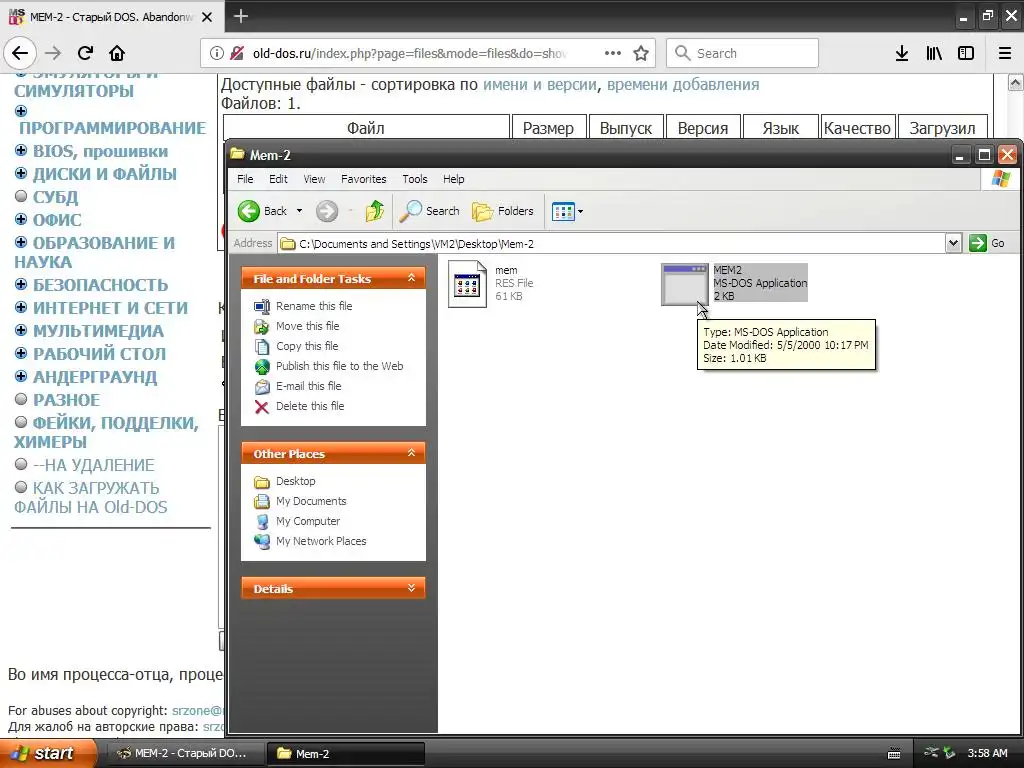Image resolution: width=1024 pixels, height=768 pixels.
Task: Toggle the browser sidebar icon
Action: [x=966, y=53]
